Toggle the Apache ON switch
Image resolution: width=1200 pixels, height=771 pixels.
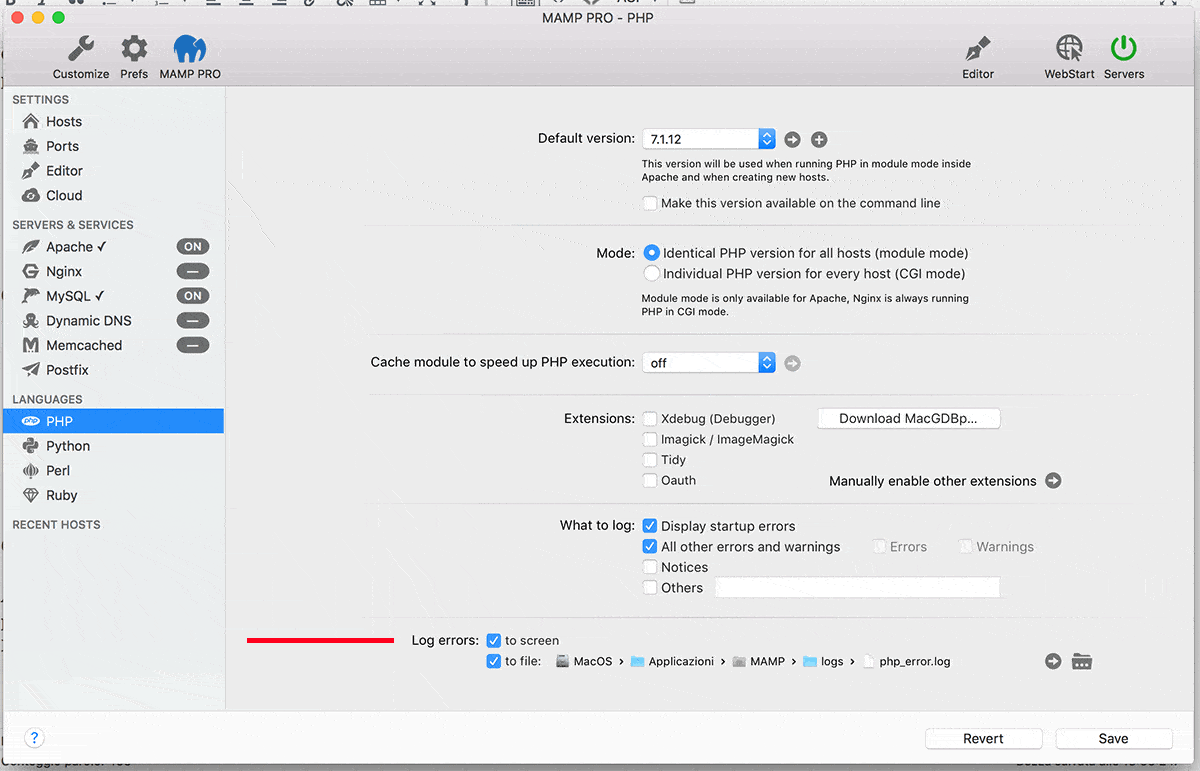click(193, 246)
